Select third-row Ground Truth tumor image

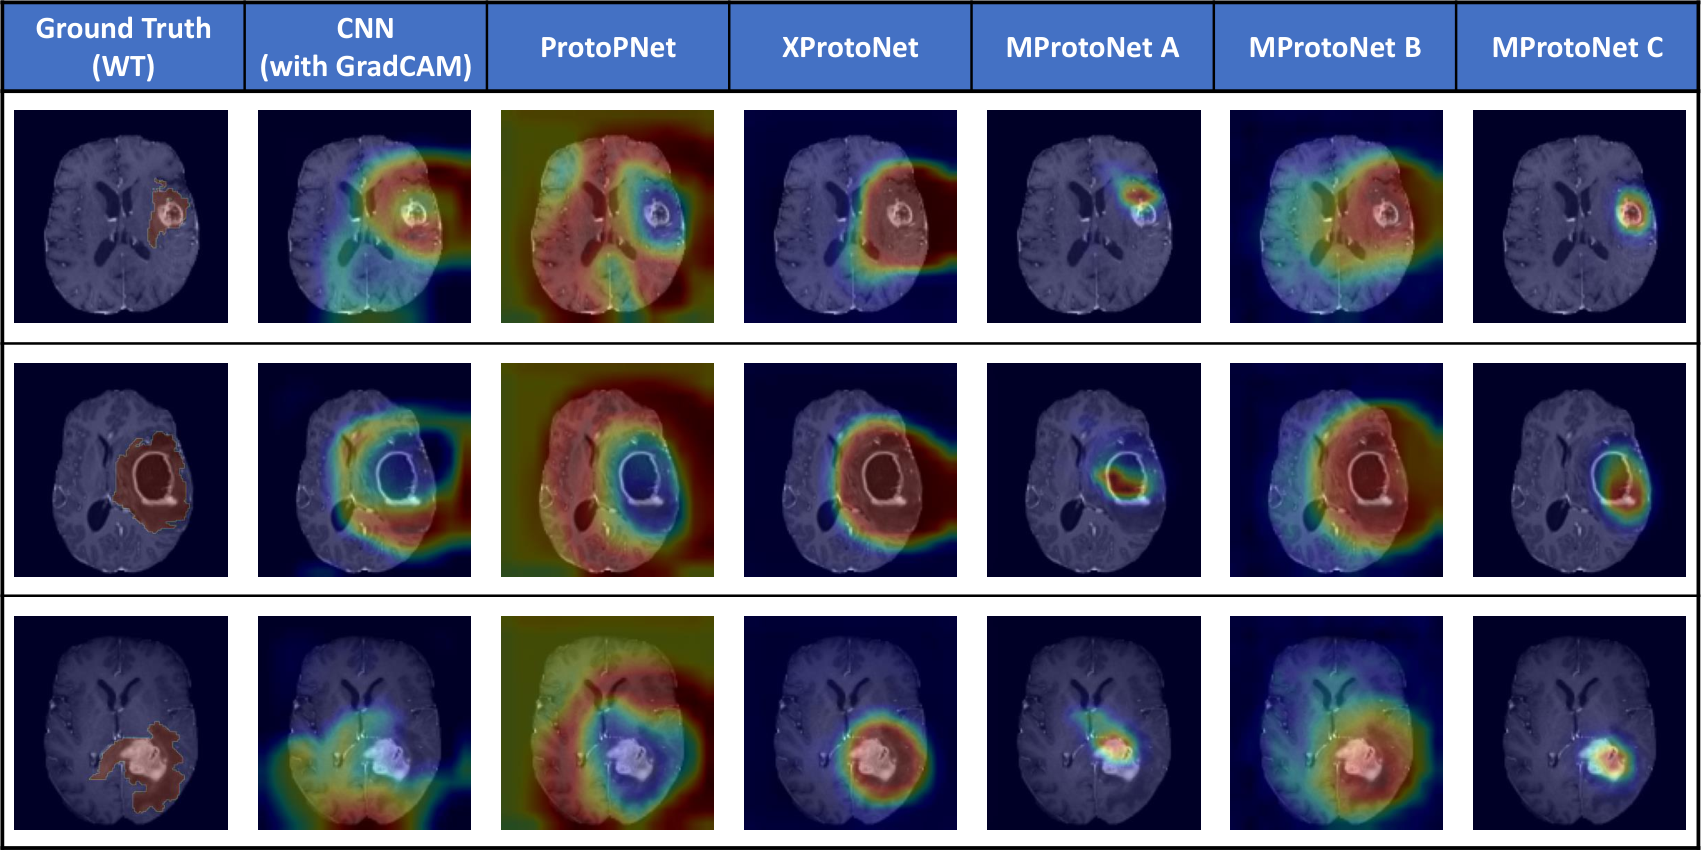click(x=121, y=723)
